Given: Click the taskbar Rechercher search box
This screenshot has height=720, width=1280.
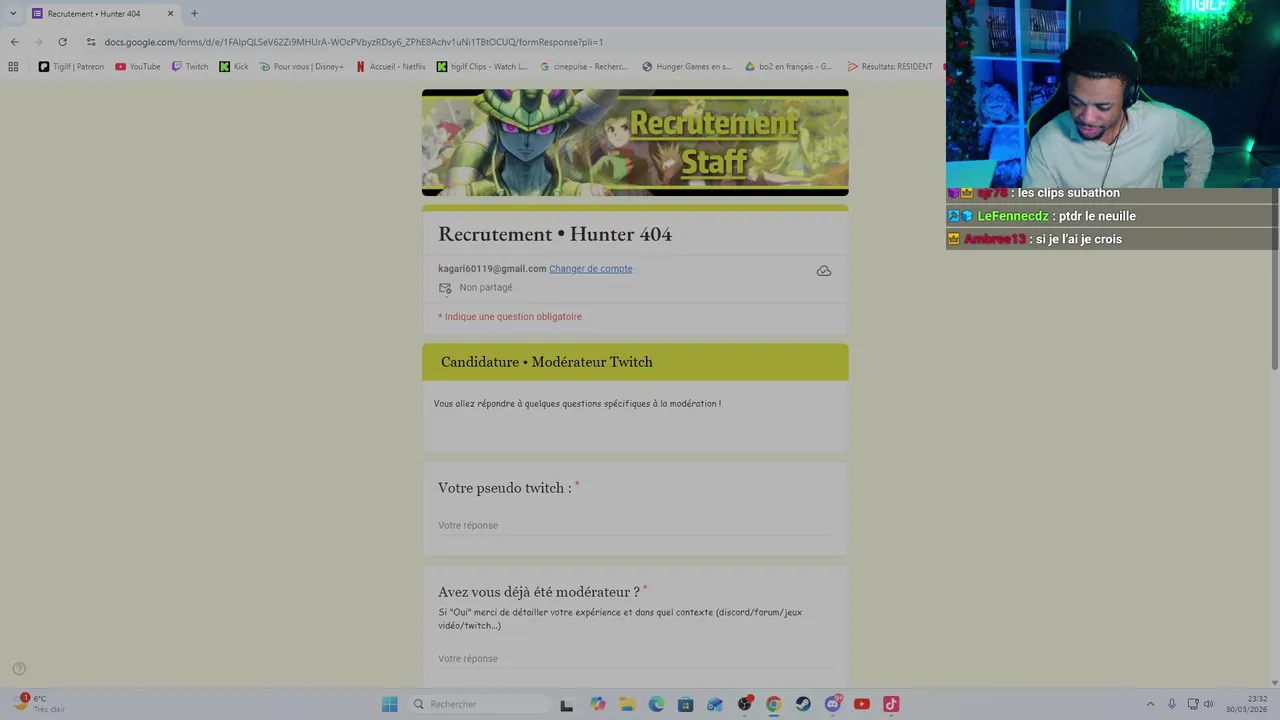Looking at the screenshot, I should 480,704.
